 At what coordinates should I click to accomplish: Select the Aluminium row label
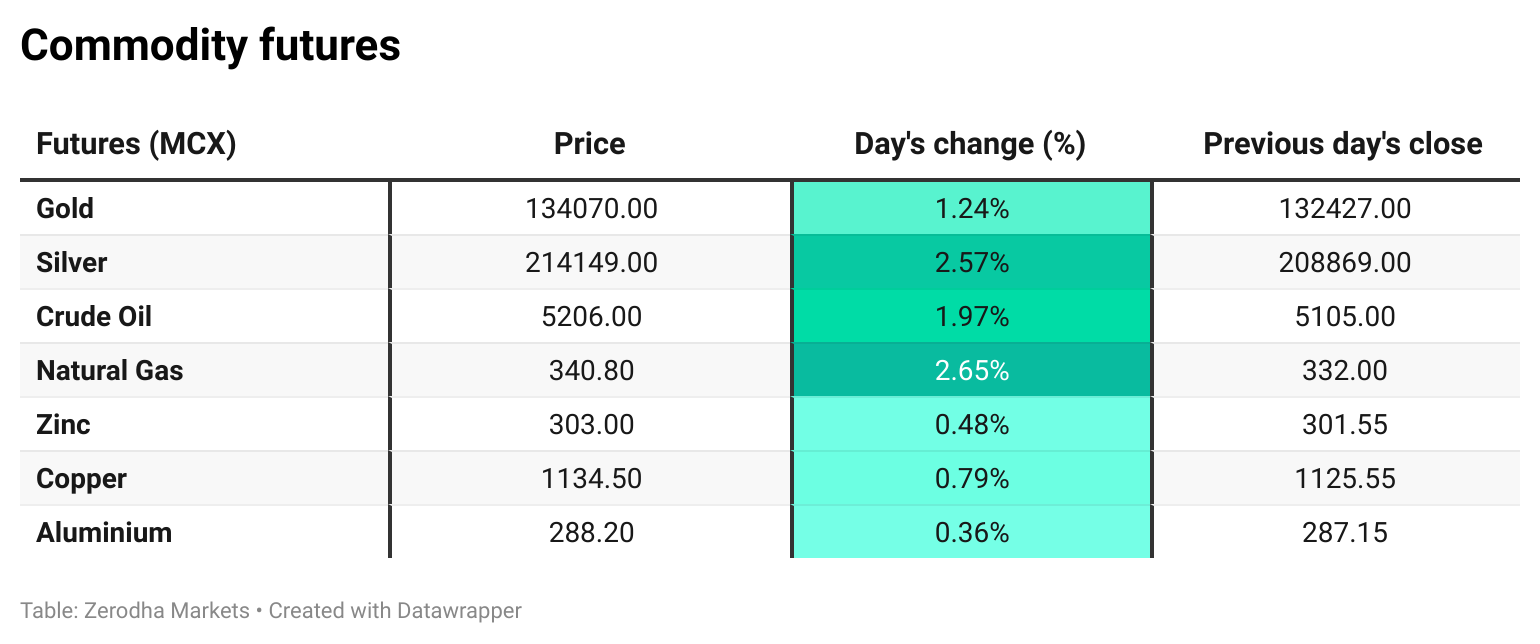pyautogui.click(x=104, y=533)
